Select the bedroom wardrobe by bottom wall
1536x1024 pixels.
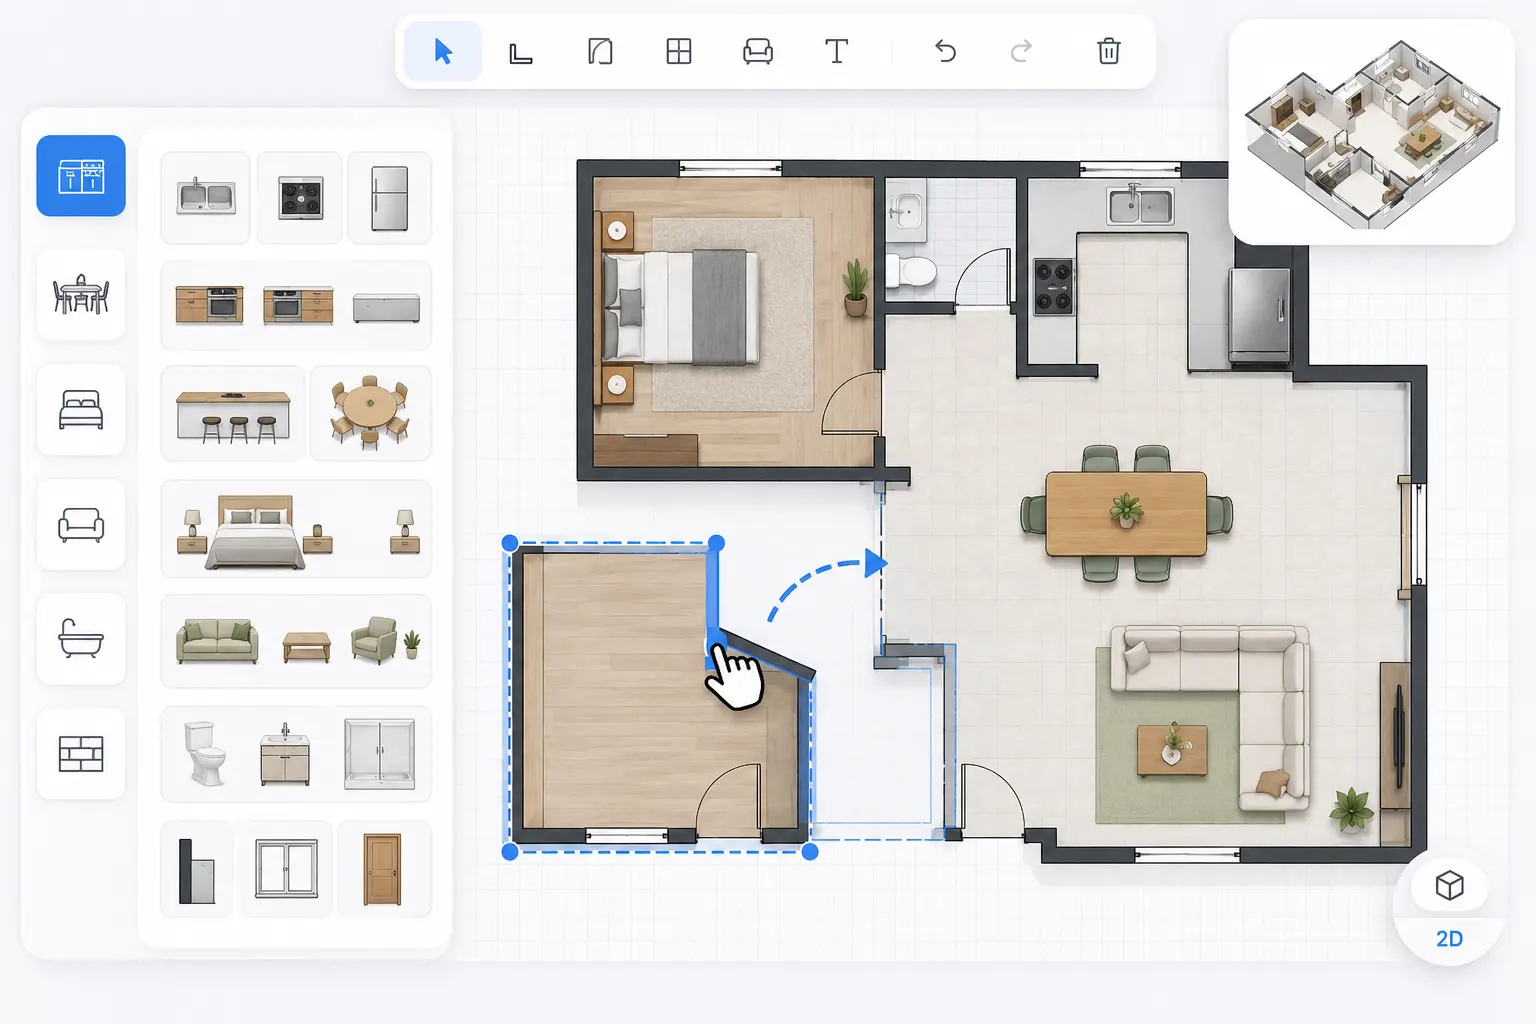(646, 450)
